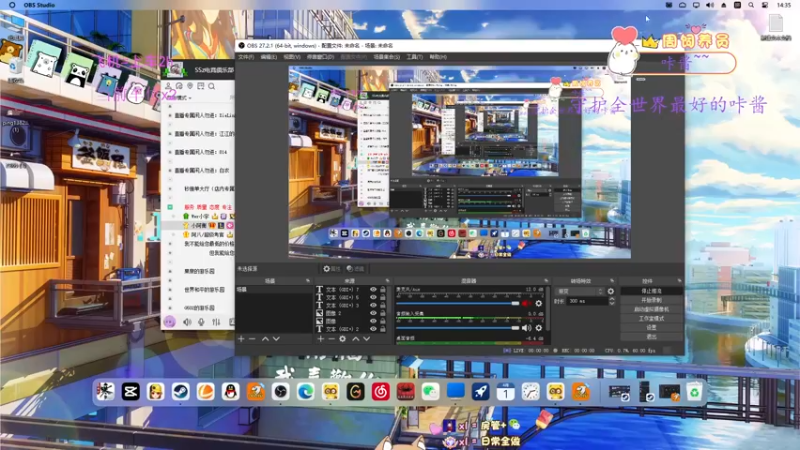Toggle visibility of 文本 (GDI+) 2 source
Screen dimensions: 800x450
coord(373,329)
